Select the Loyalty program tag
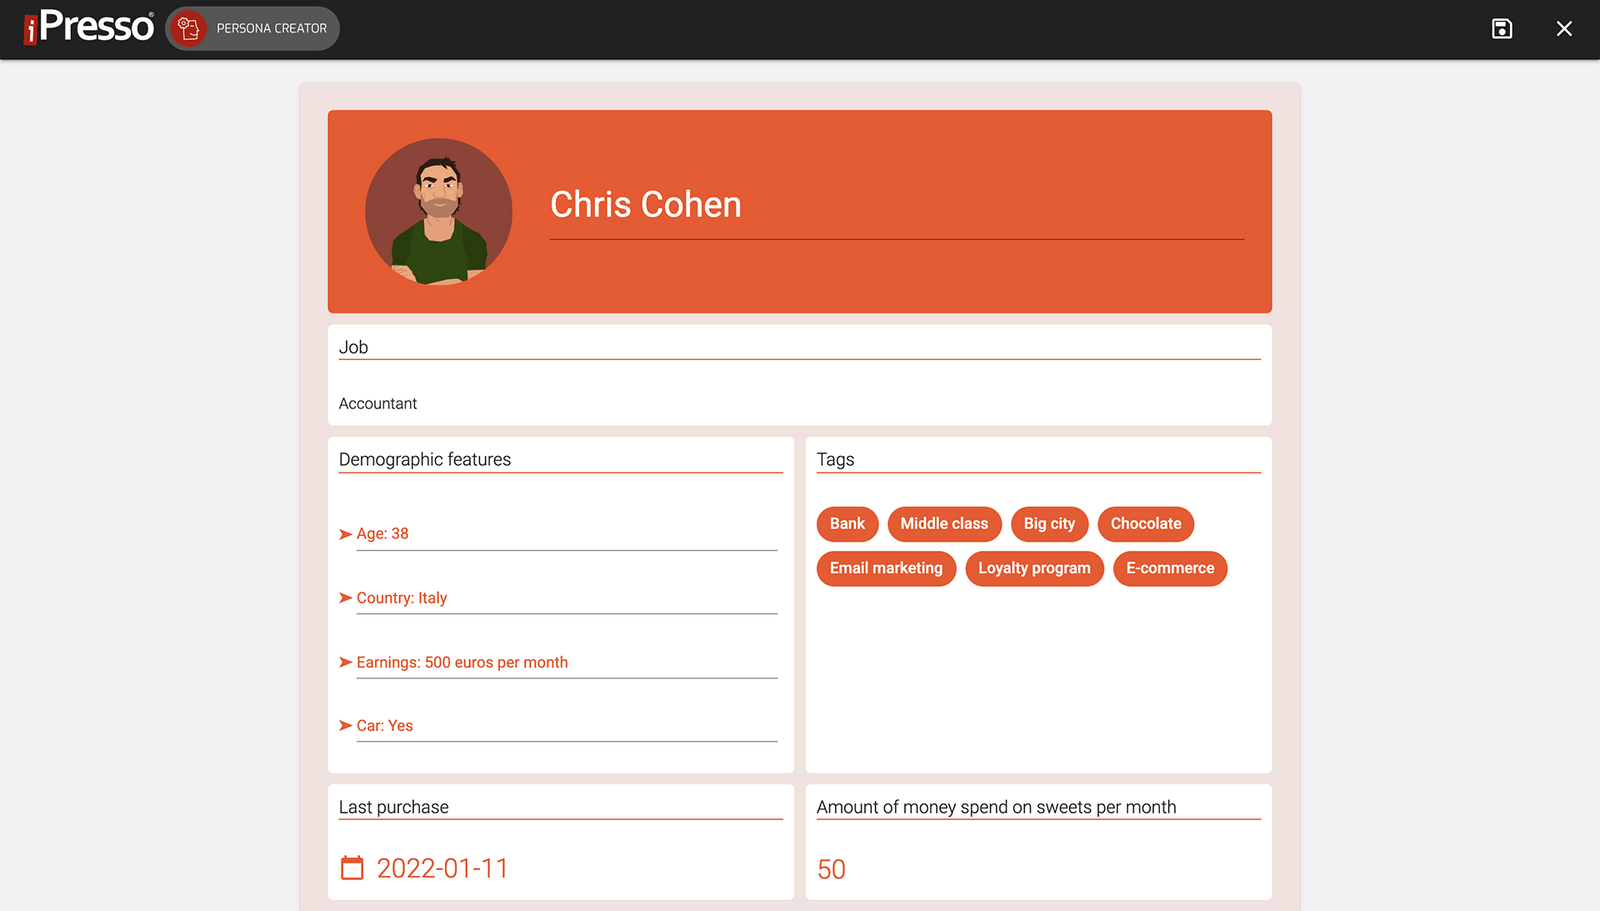This screenshot has height=911, width=1600. [x=1034, y=568]
